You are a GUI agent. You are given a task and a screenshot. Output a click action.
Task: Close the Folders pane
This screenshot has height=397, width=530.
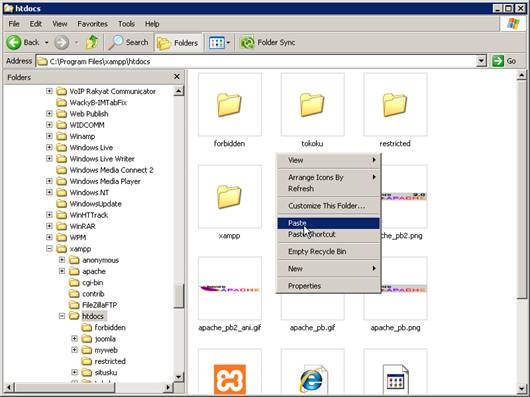coord(176,77)
